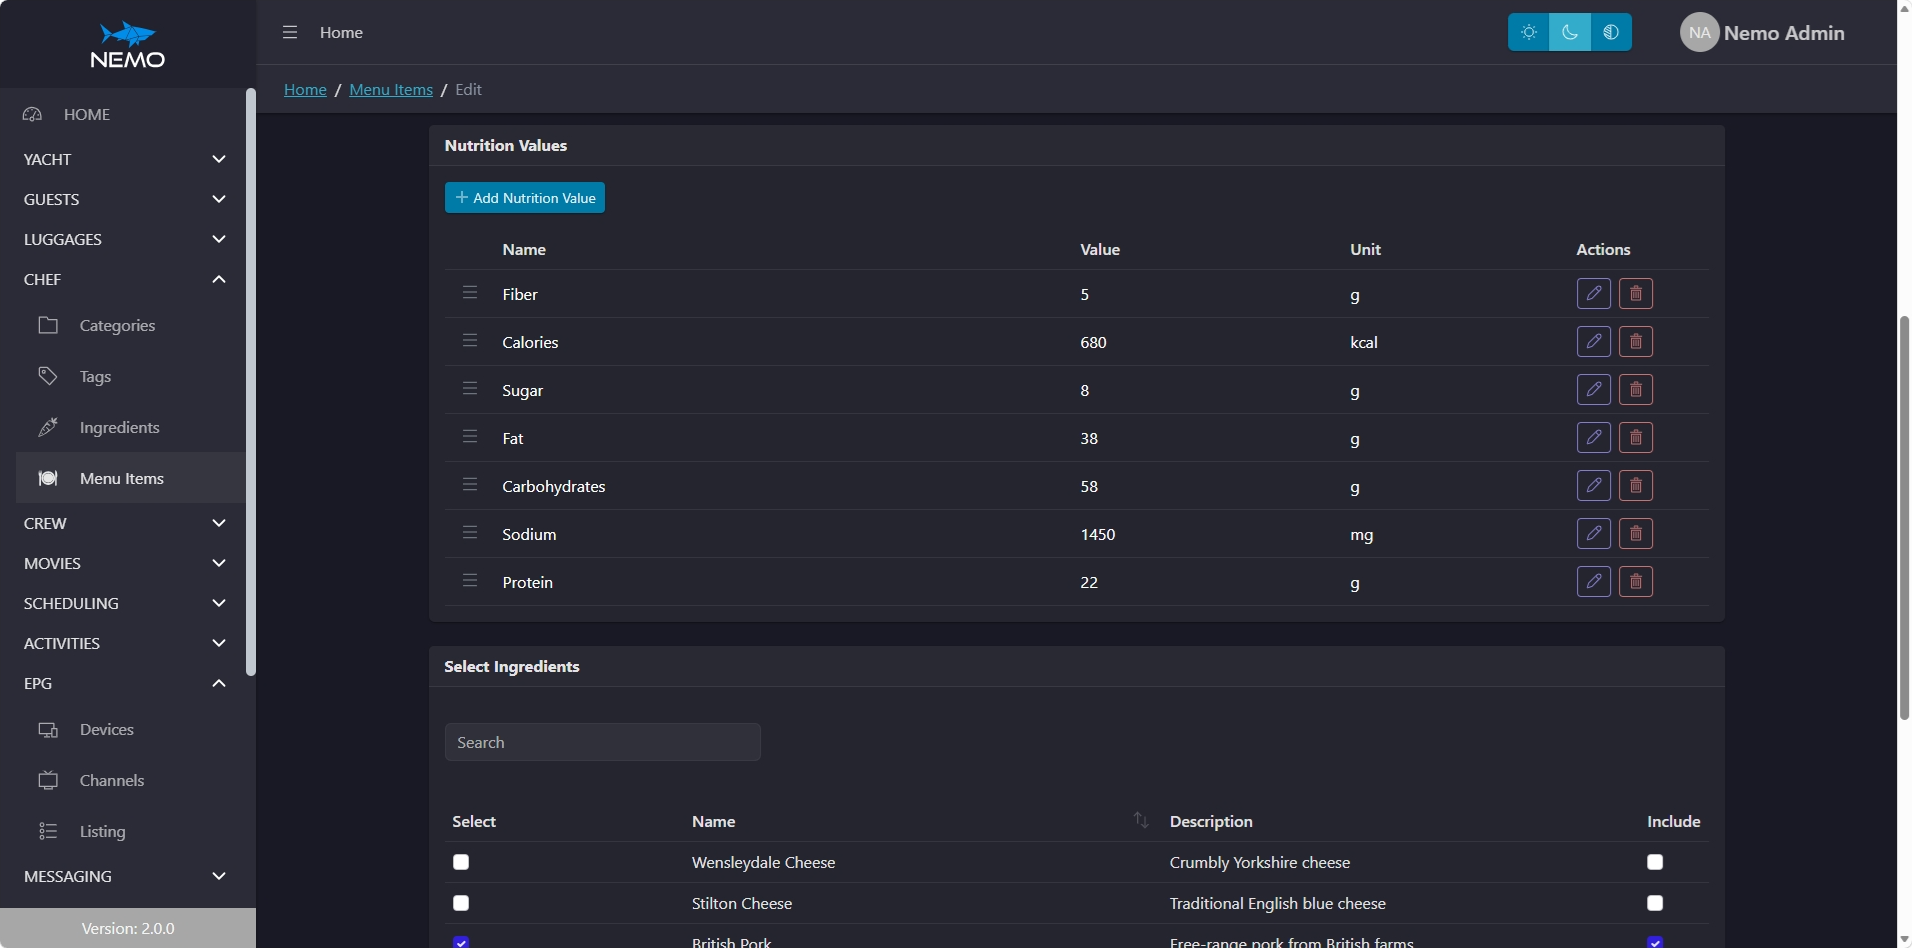The height and width of the screenshot is (948, 1912).
Task: Go to HOME in sidebar
Action: tap(125, 114)
